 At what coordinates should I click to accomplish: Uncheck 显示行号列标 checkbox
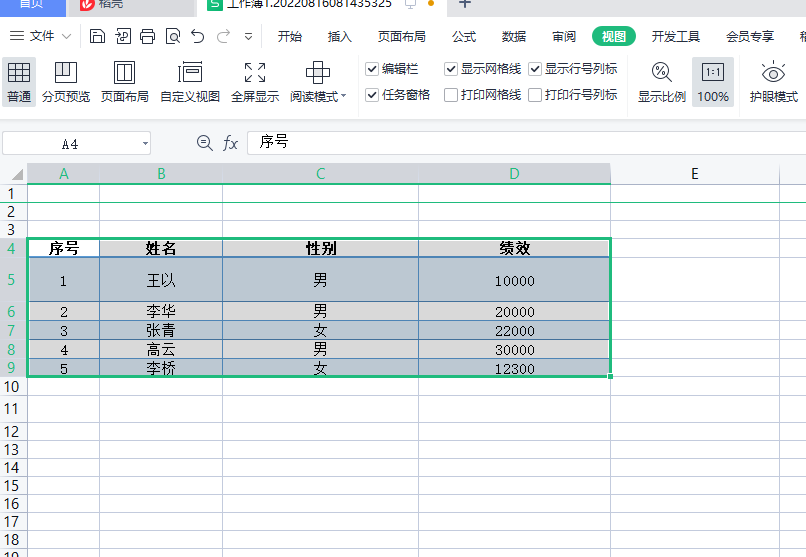pos(535,69)
